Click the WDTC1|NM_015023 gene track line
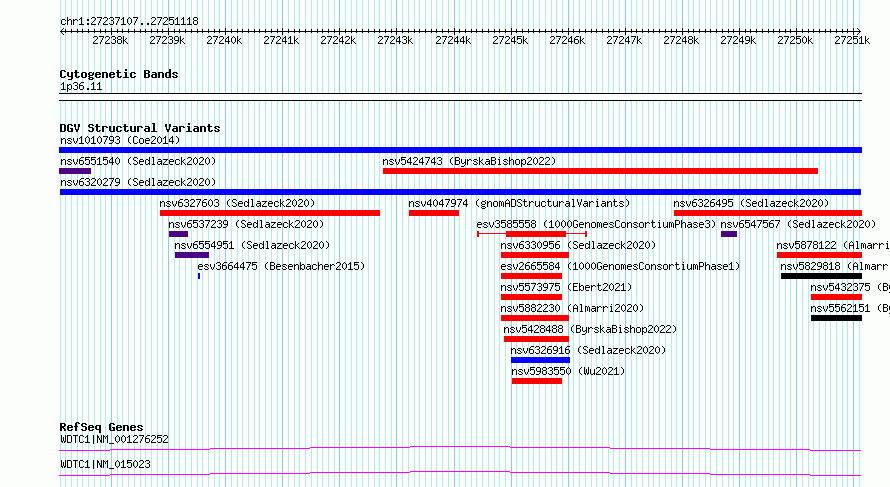 click(460, 473)
